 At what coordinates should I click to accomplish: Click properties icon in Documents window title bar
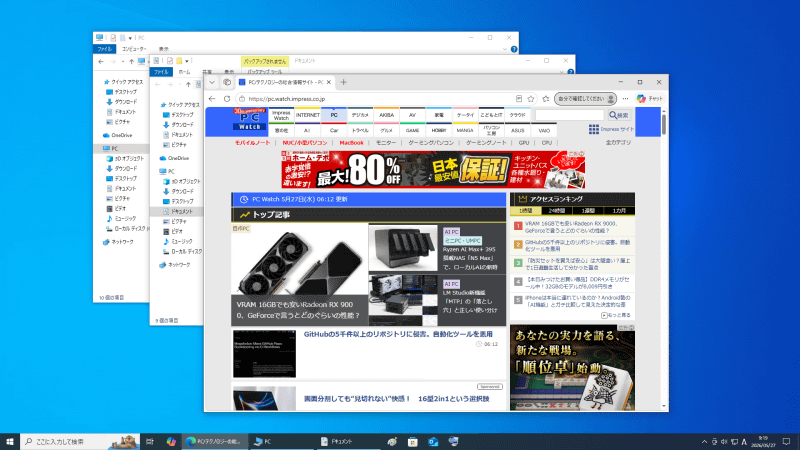coord(169,61)
